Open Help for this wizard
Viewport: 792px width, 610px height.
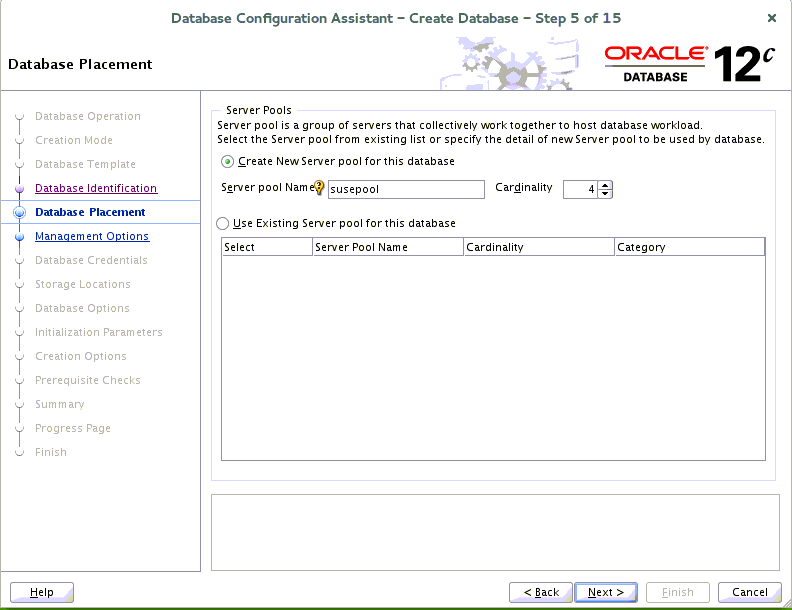pyautogui.click(x=42, y=592)
